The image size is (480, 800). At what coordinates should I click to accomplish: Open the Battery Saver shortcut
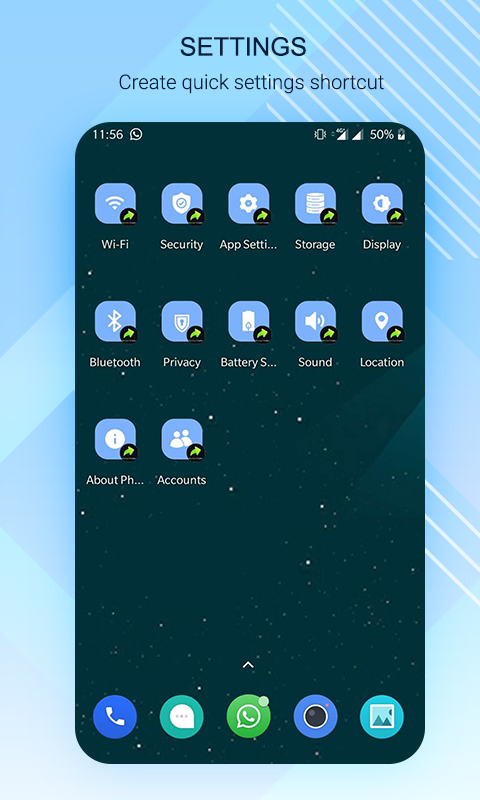click(x=249, y=322)
